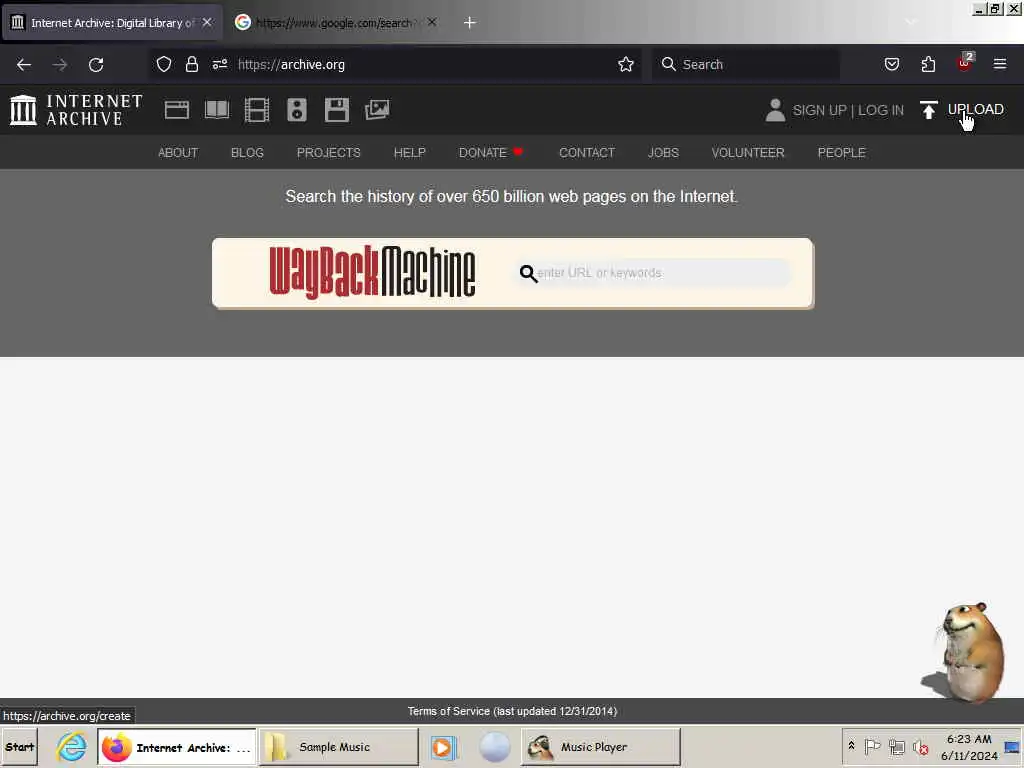
Task: Show hidden tray icons arrow
Action: [x=852, y=746]
